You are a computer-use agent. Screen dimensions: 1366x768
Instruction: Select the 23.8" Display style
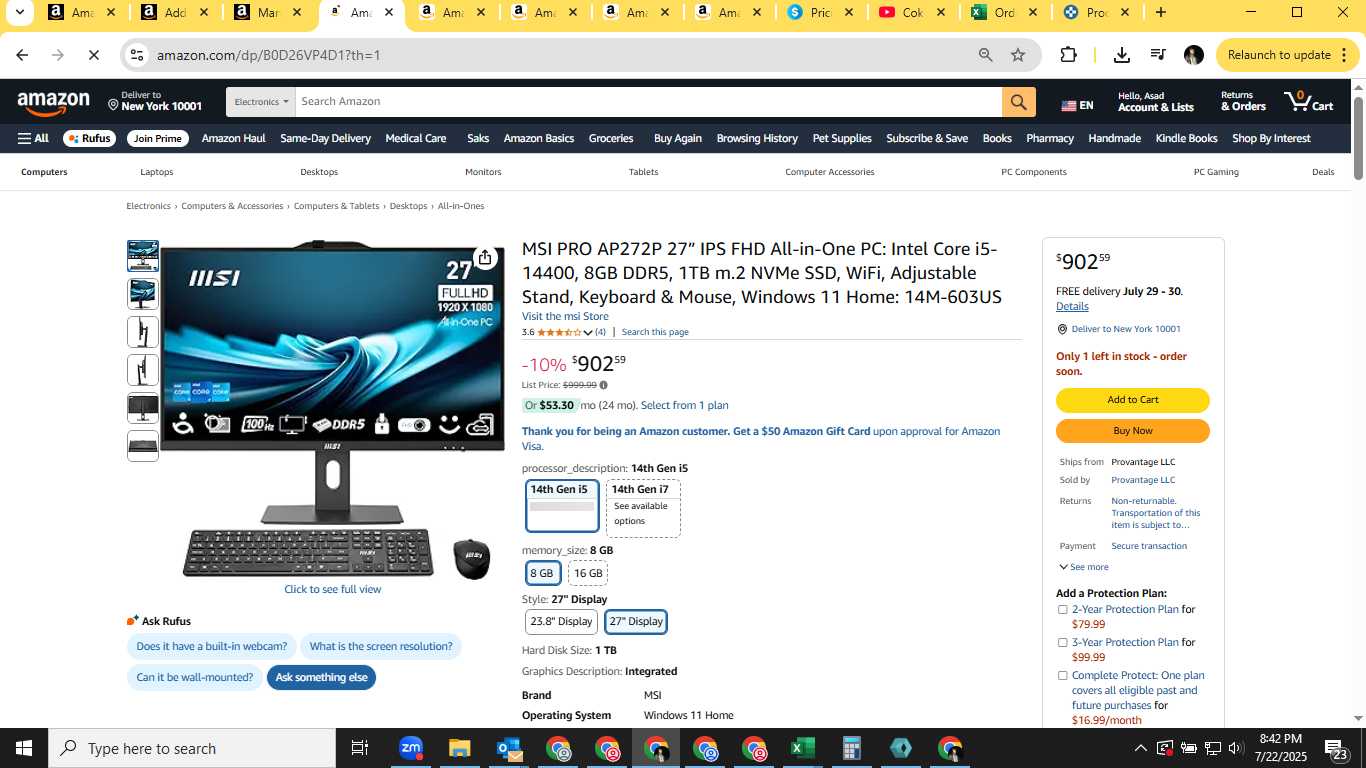coord(561,622)
